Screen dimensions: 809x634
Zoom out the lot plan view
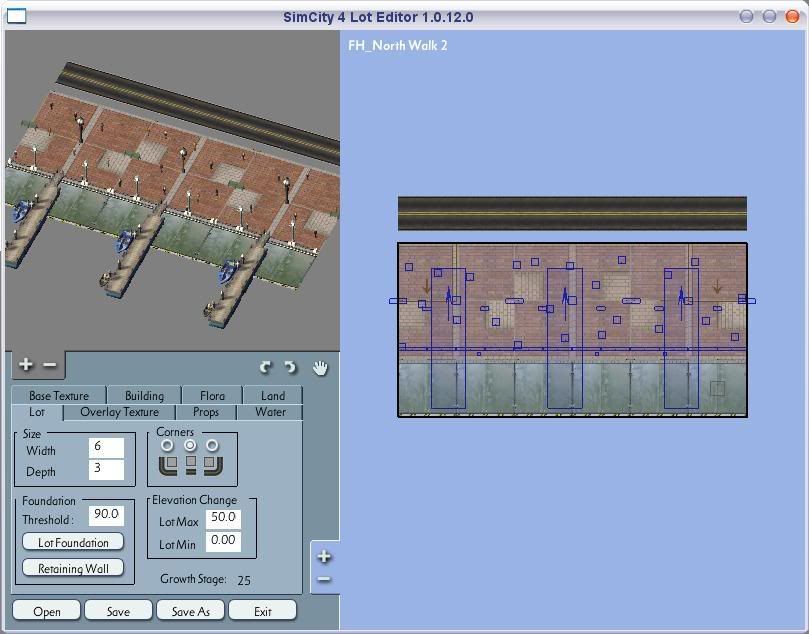click(324, 579)
